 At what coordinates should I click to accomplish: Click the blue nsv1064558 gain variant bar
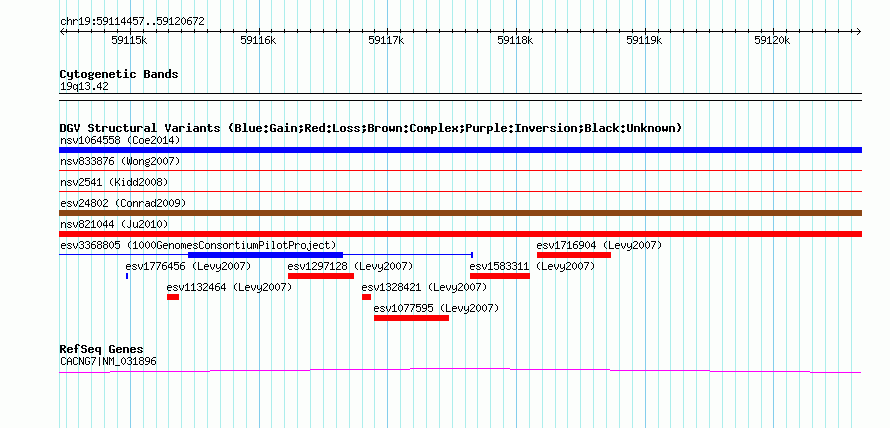(x=460, y=150)
